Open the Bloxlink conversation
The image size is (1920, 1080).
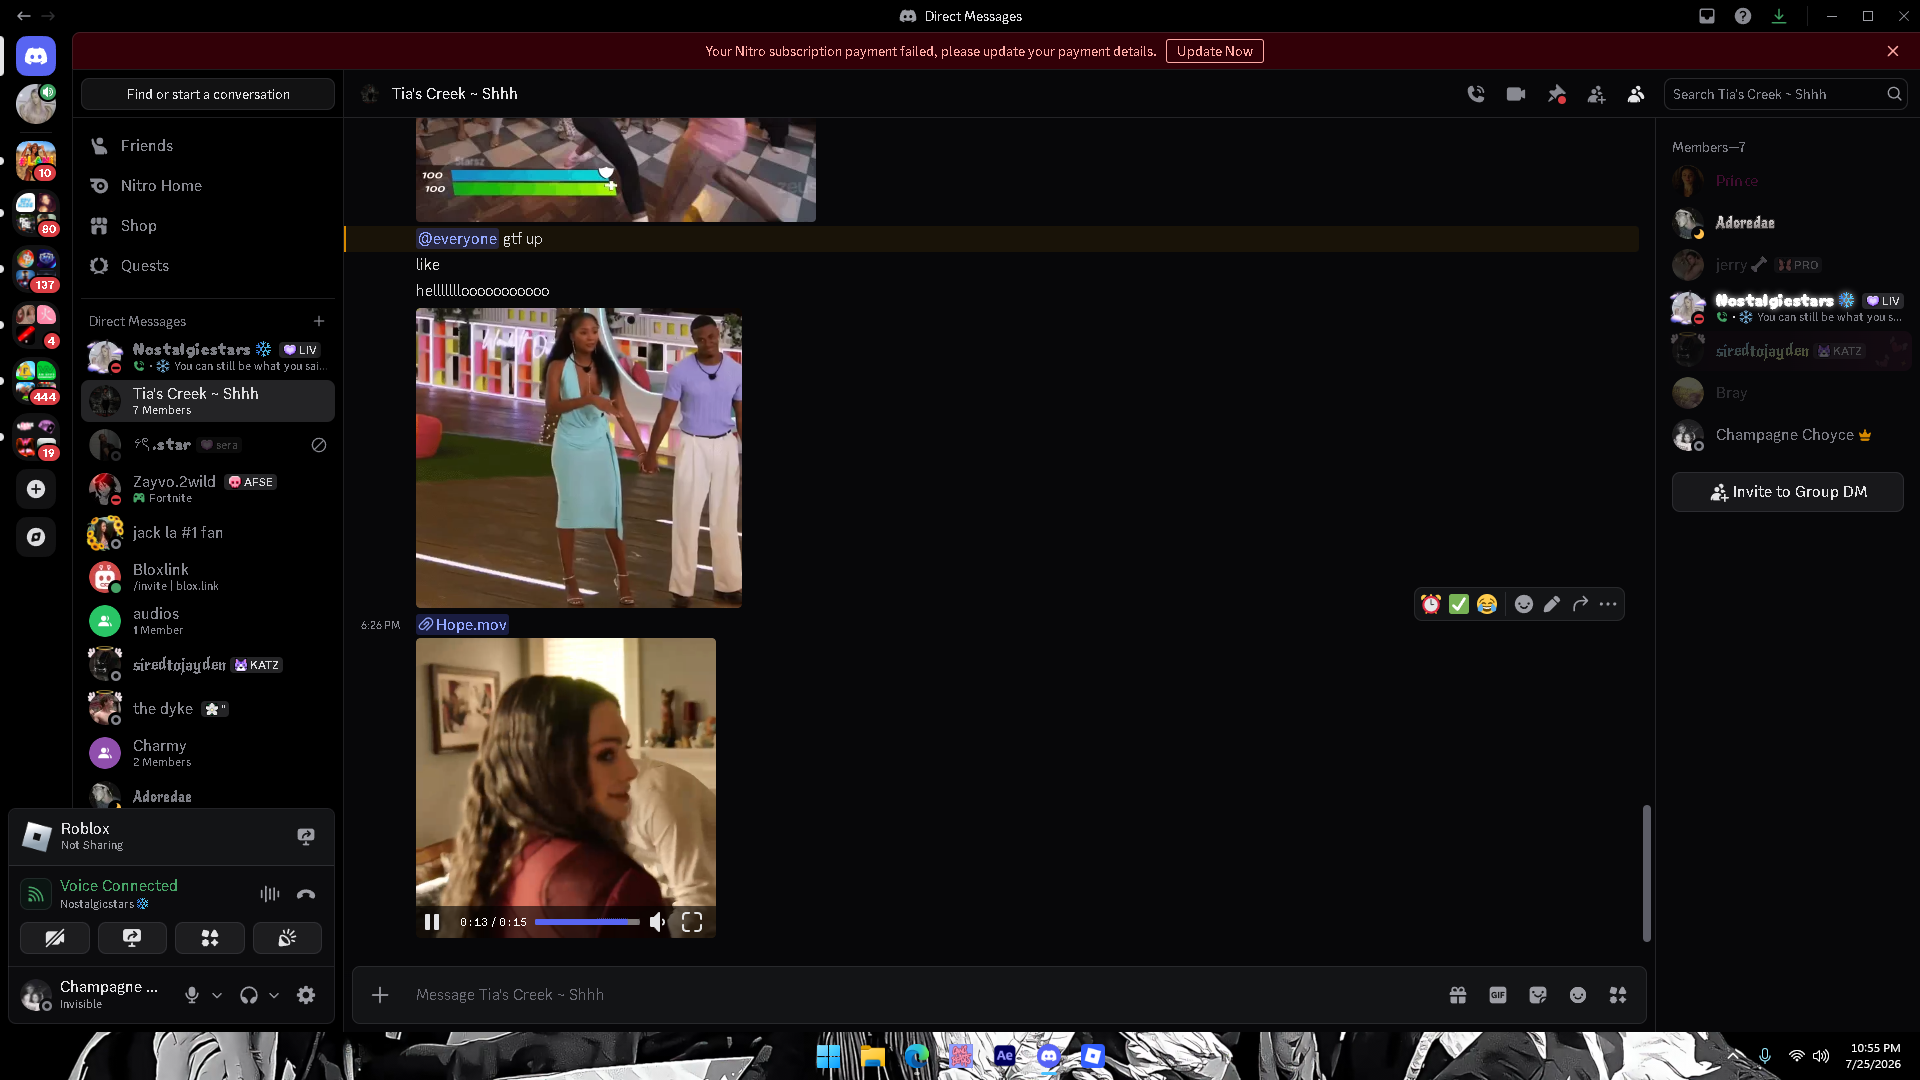pyautogui.click(x=208, y=577)
